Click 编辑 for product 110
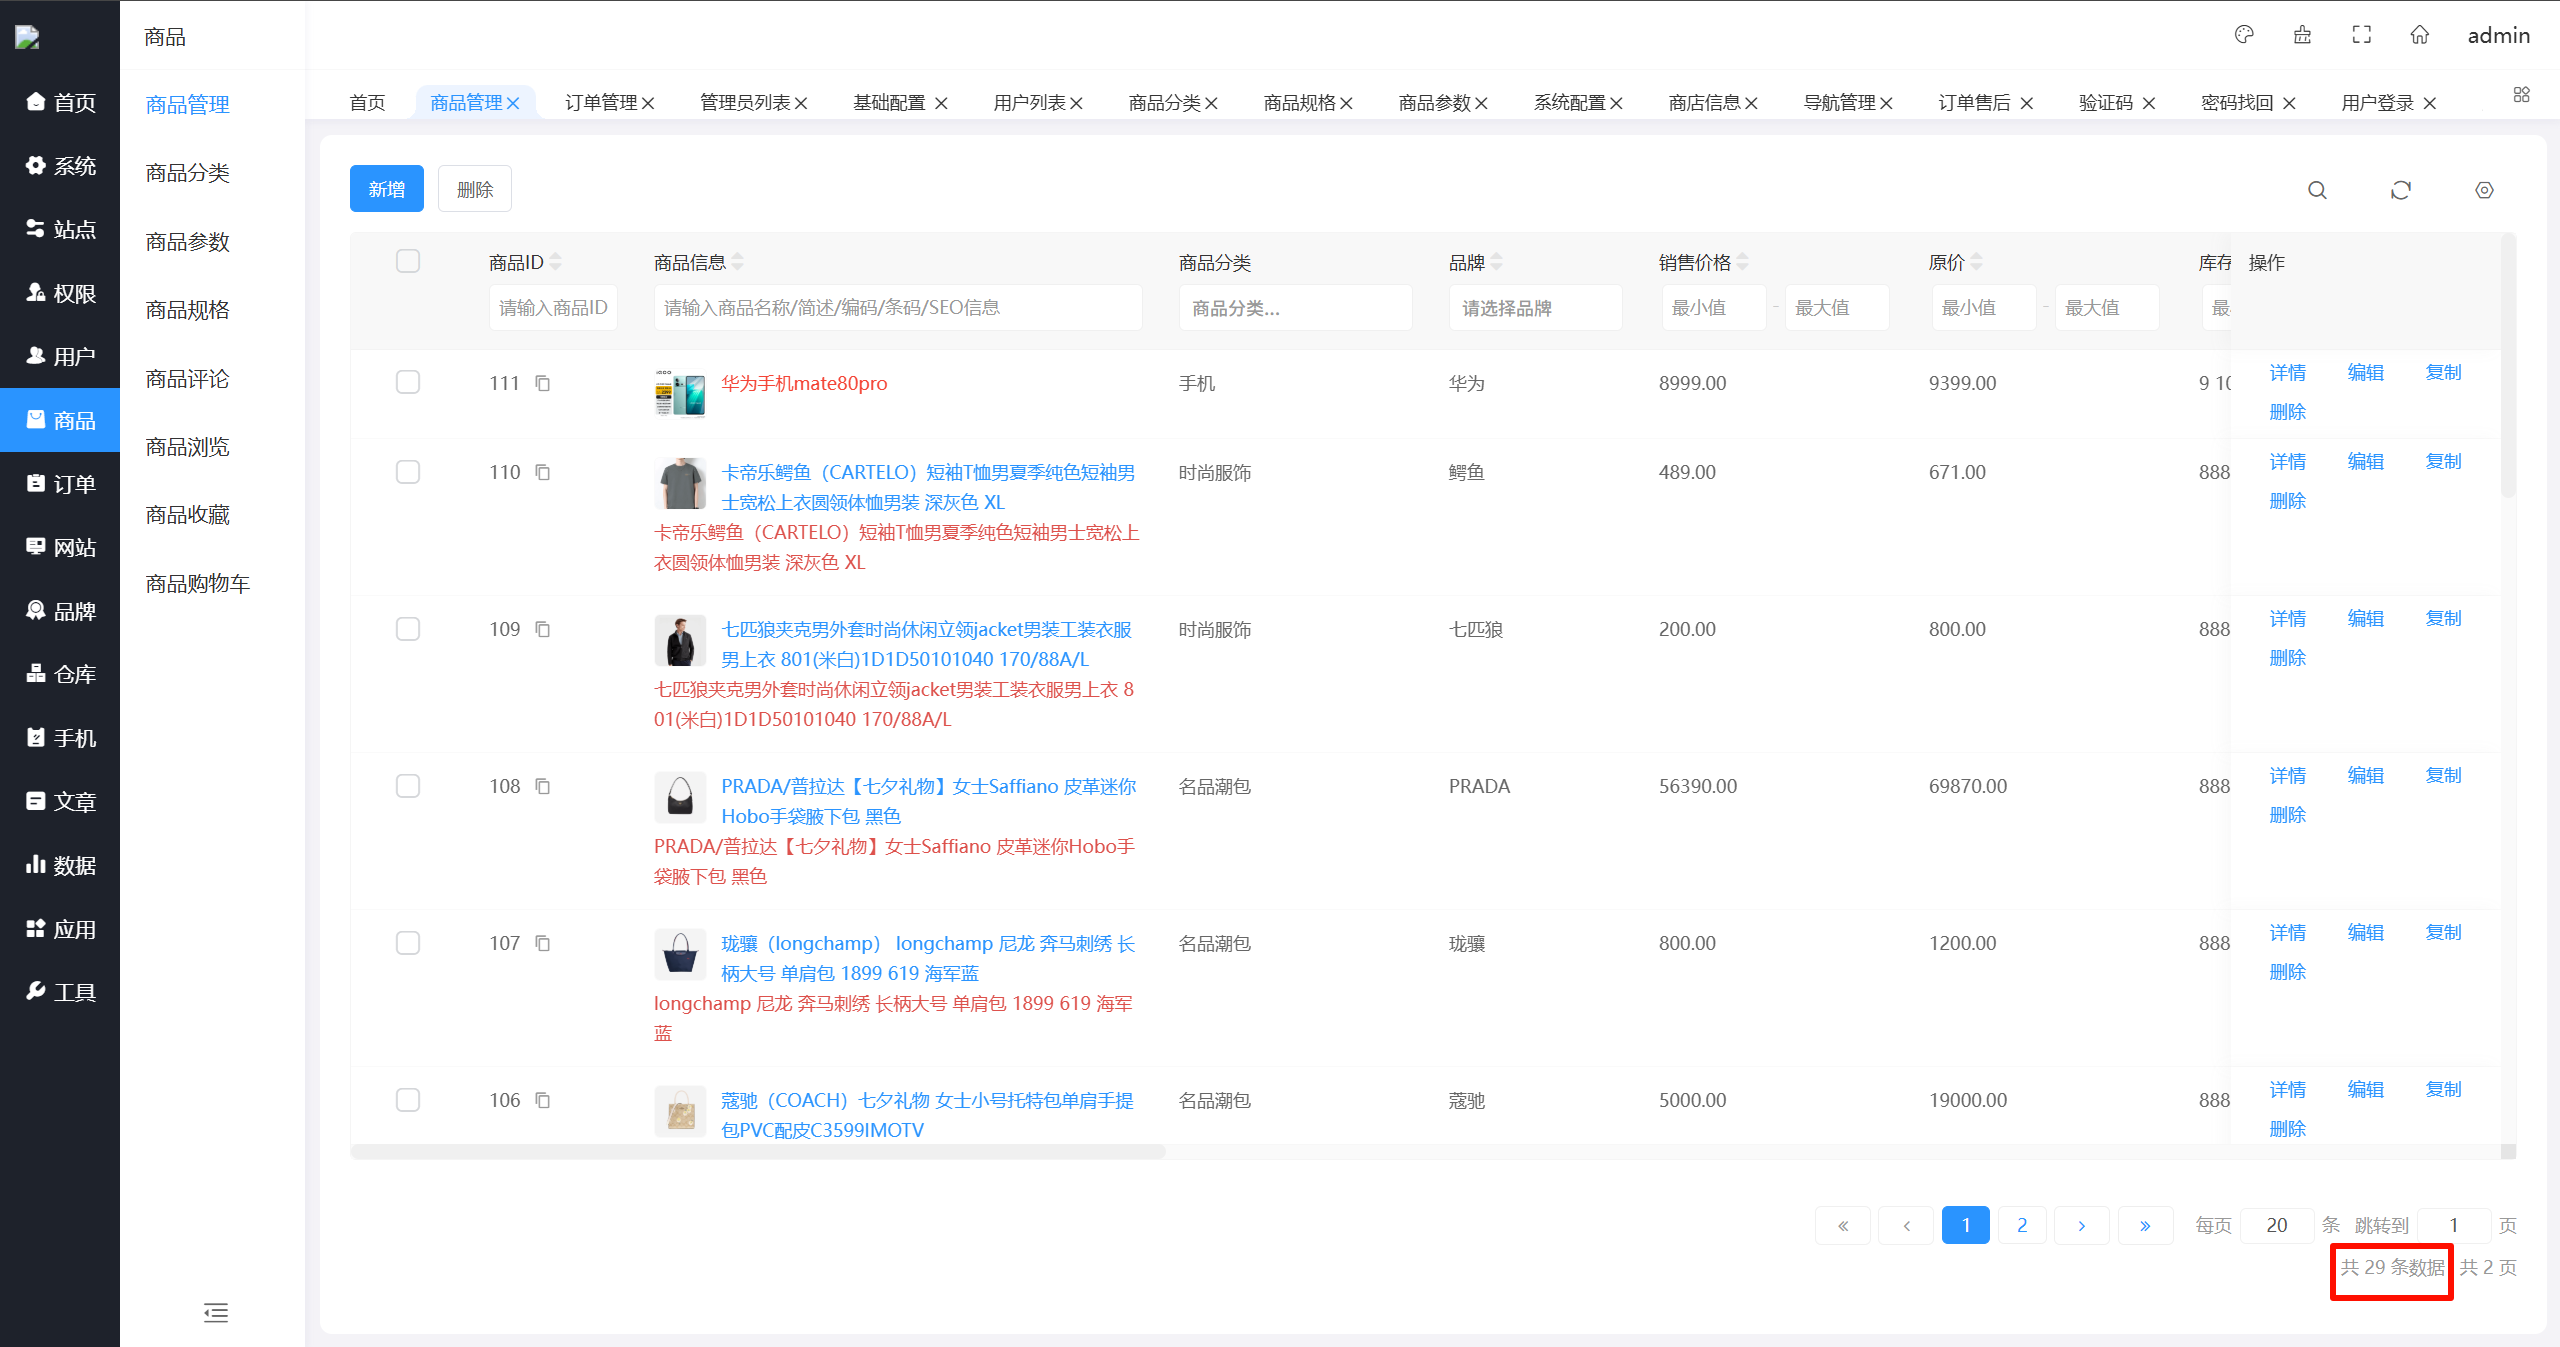 click(2366, 462)
